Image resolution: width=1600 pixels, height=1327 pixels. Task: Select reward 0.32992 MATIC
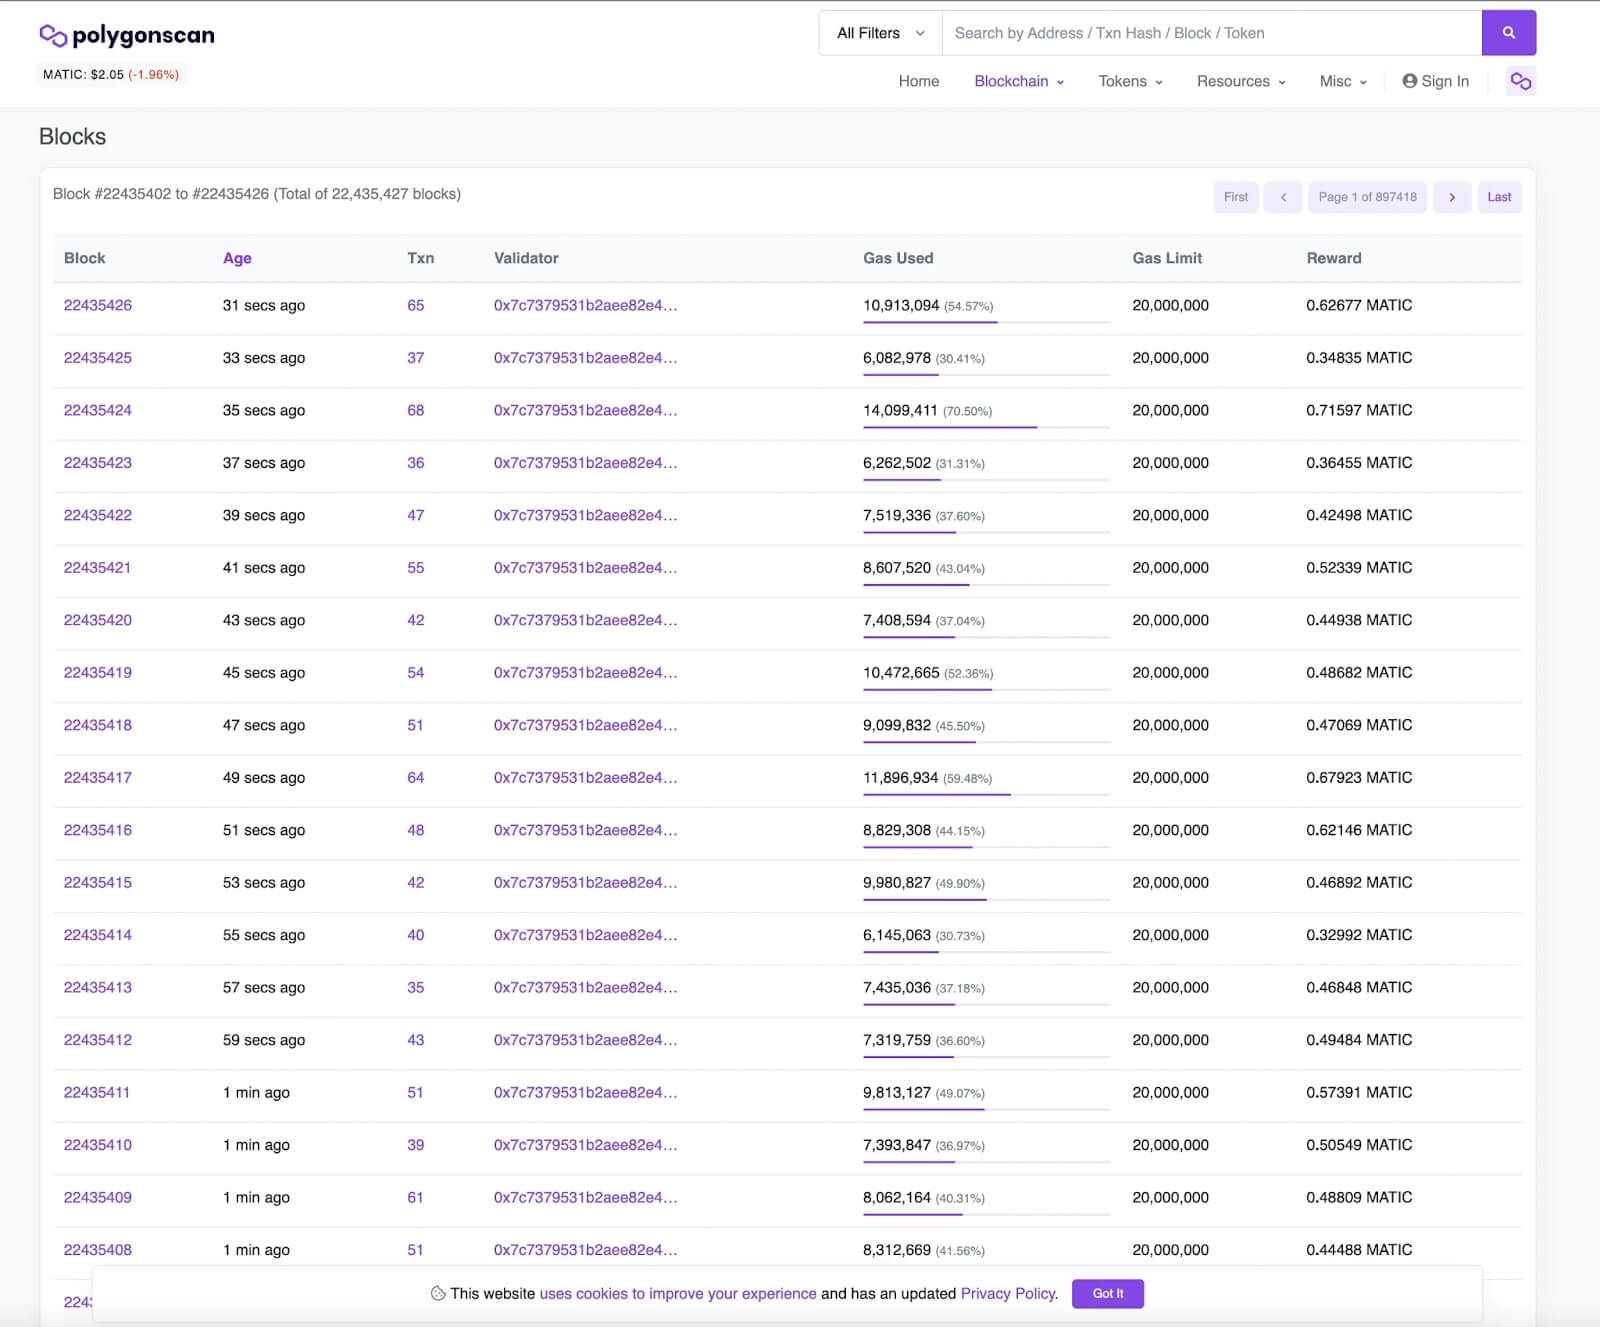click(x=1359, y=935)
